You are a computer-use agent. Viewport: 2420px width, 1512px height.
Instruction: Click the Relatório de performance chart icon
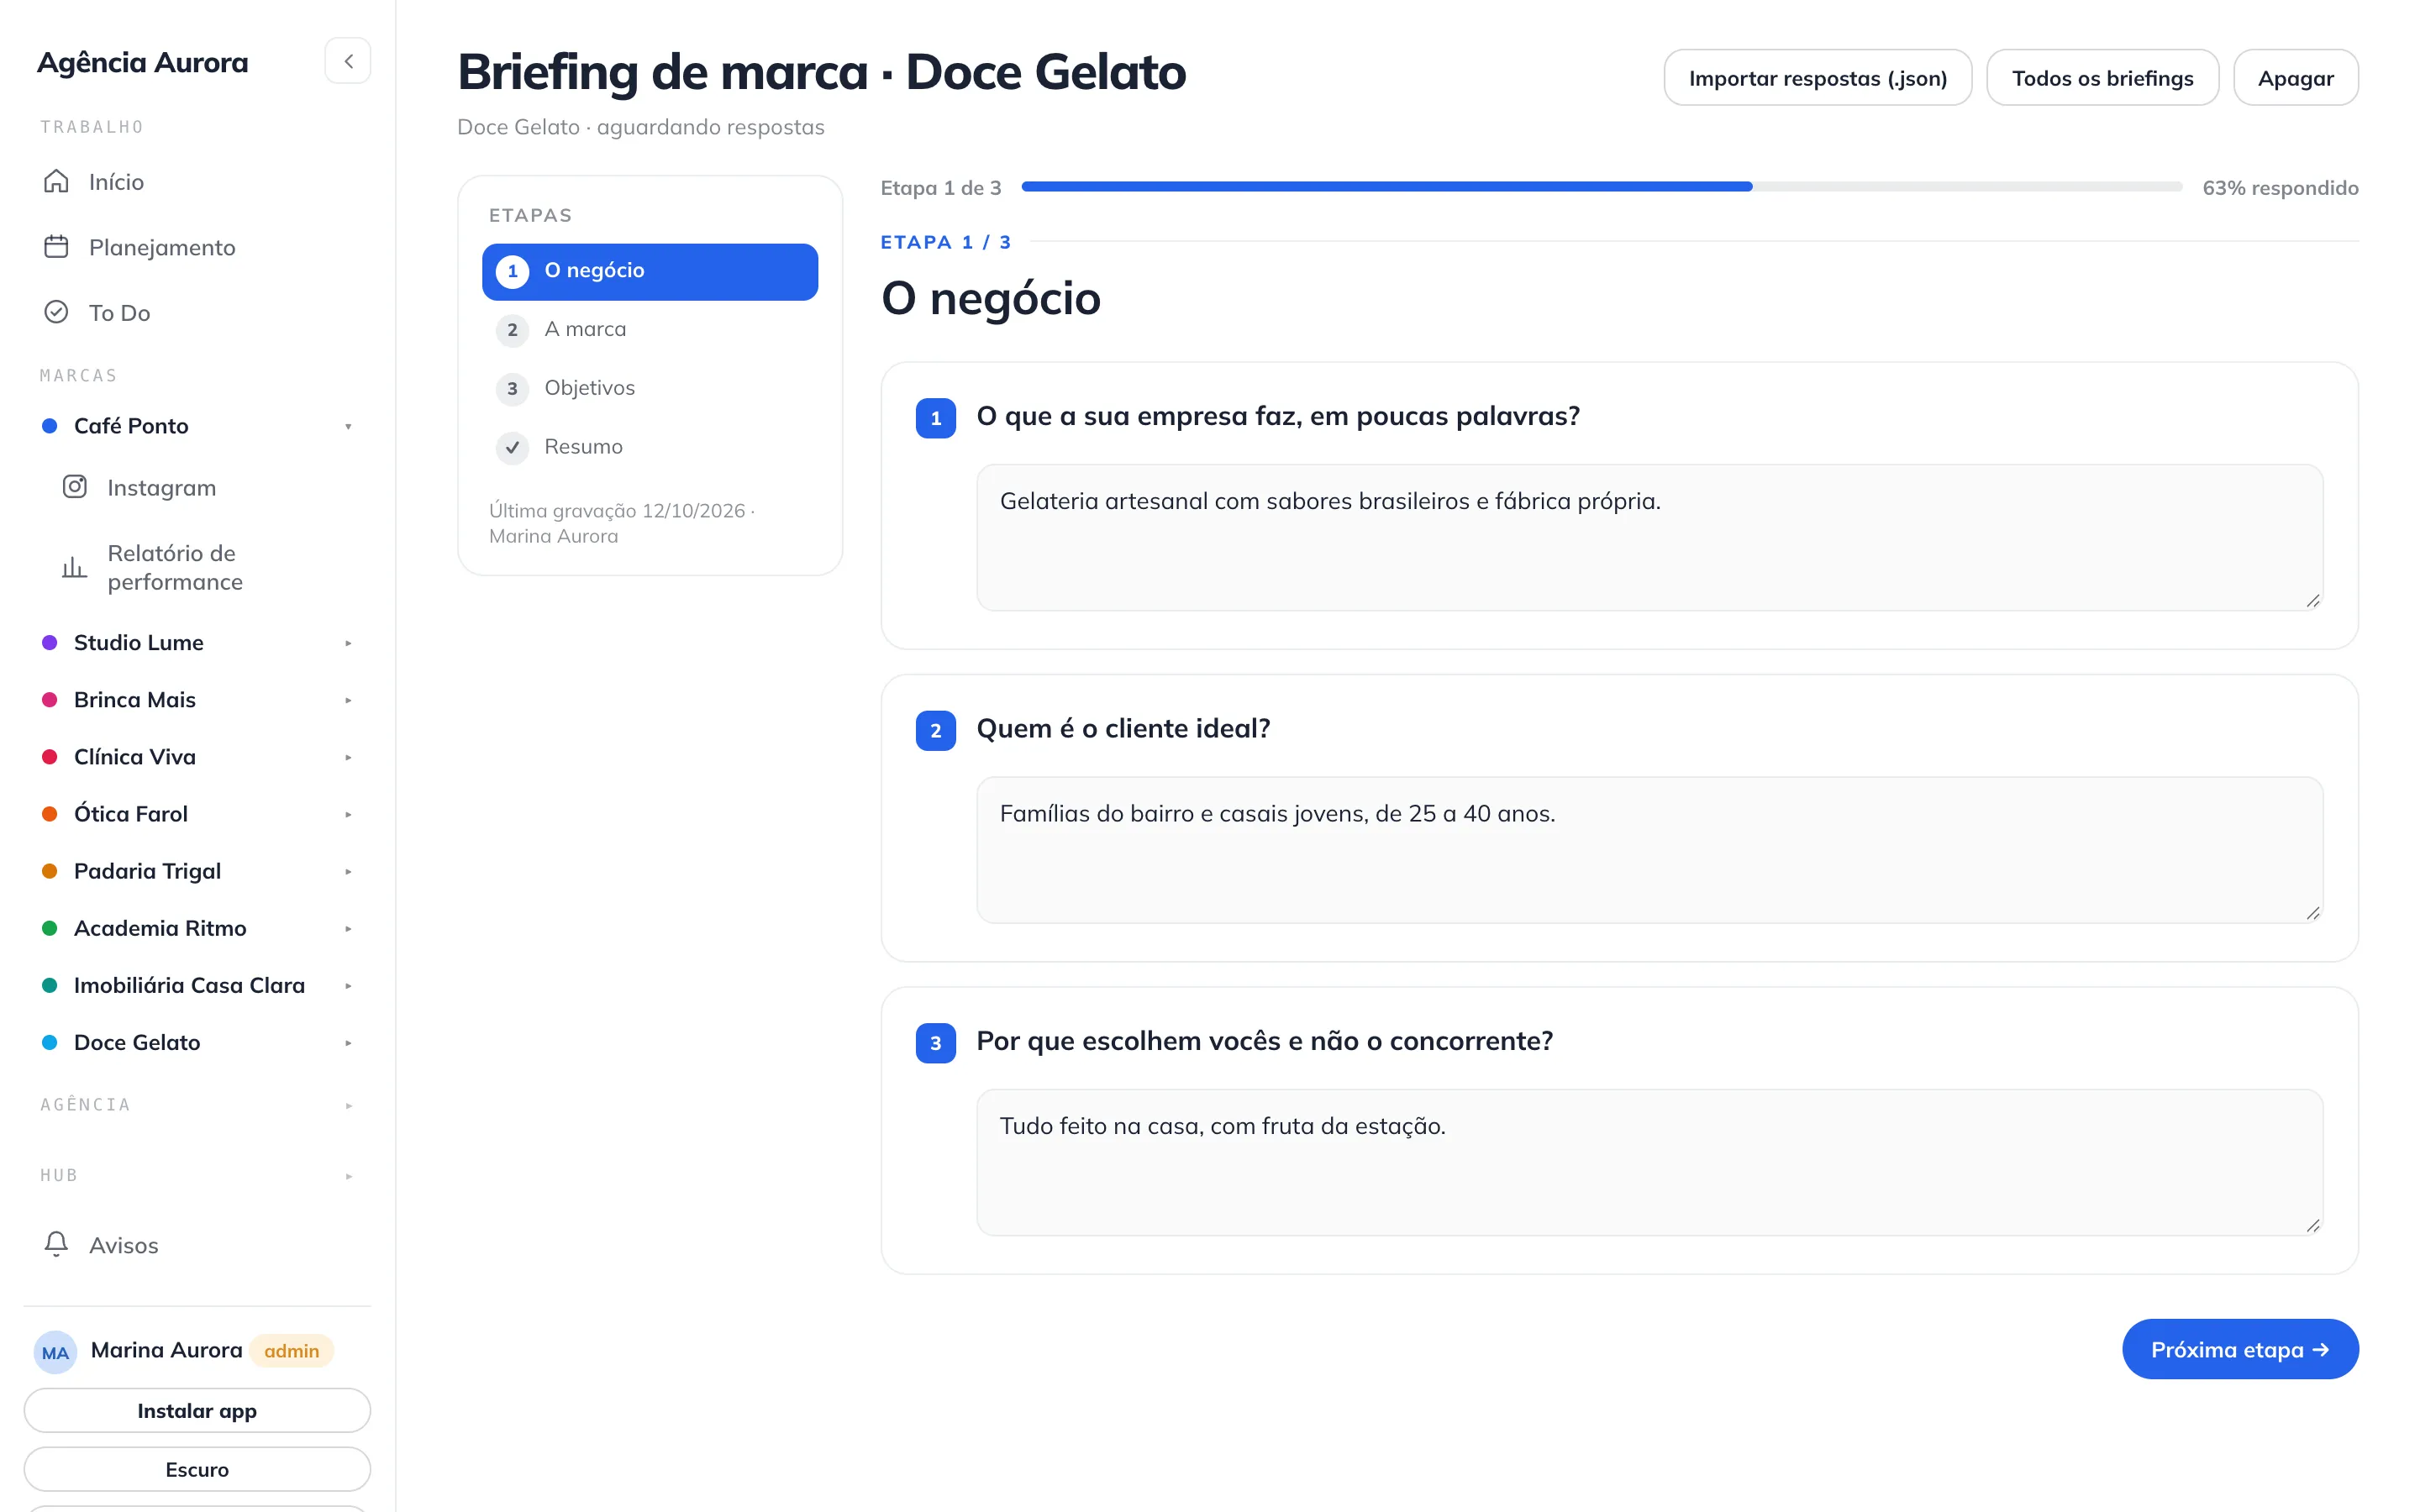pos(75,567)
